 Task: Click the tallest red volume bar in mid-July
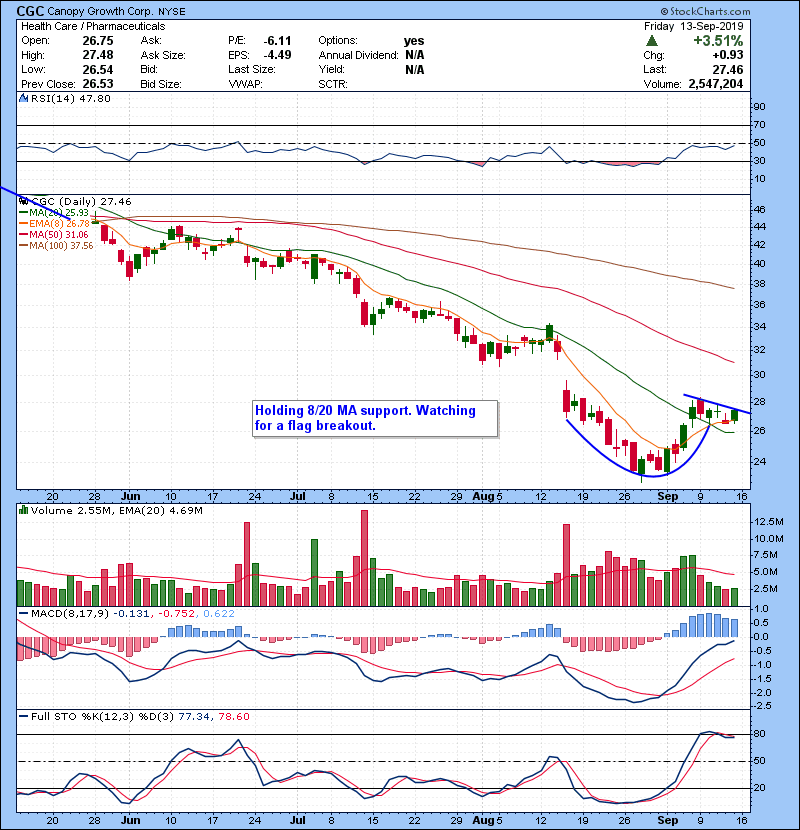coord(364,558)
